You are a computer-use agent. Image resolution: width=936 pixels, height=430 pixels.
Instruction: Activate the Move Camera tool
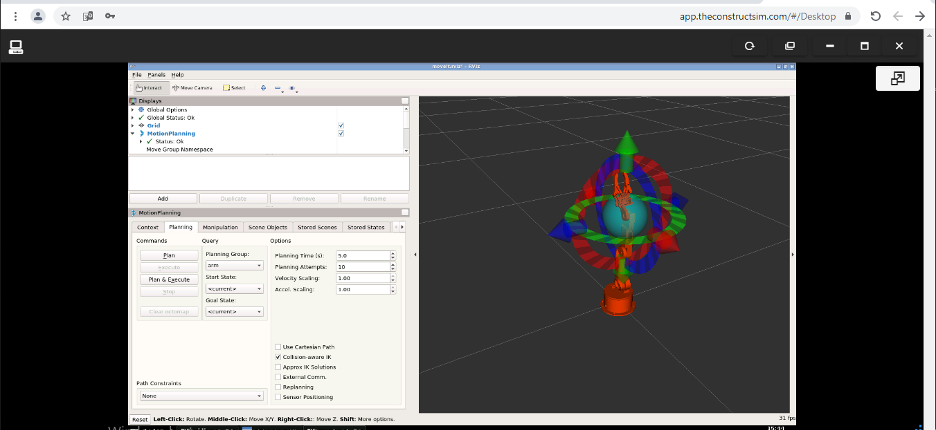point(192,88)
